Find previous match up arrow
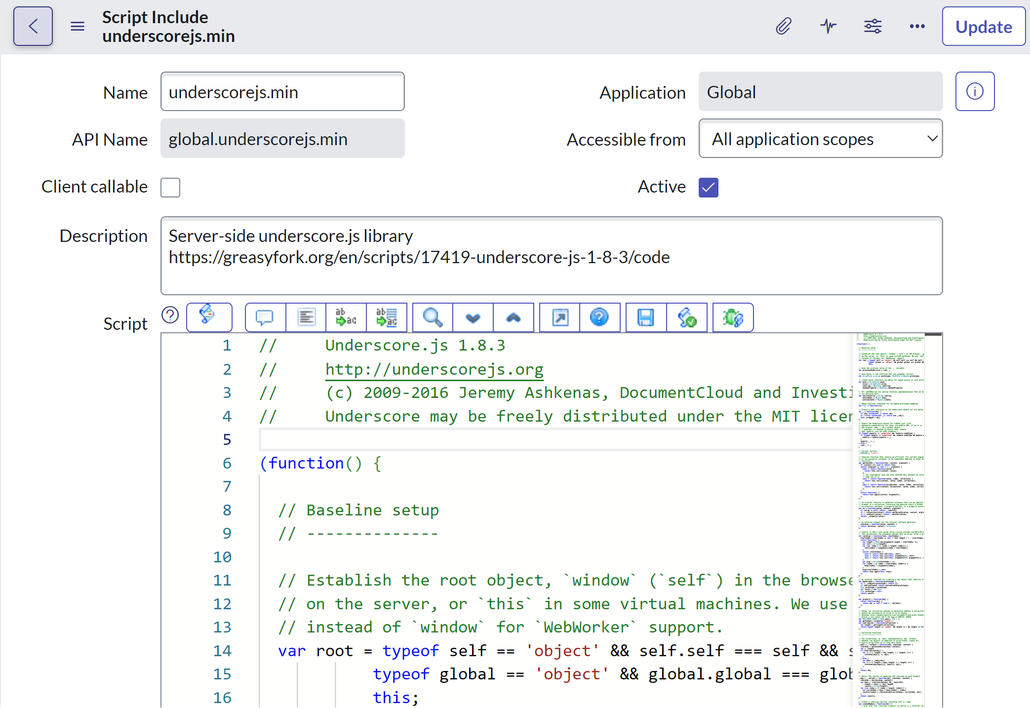 514,318
